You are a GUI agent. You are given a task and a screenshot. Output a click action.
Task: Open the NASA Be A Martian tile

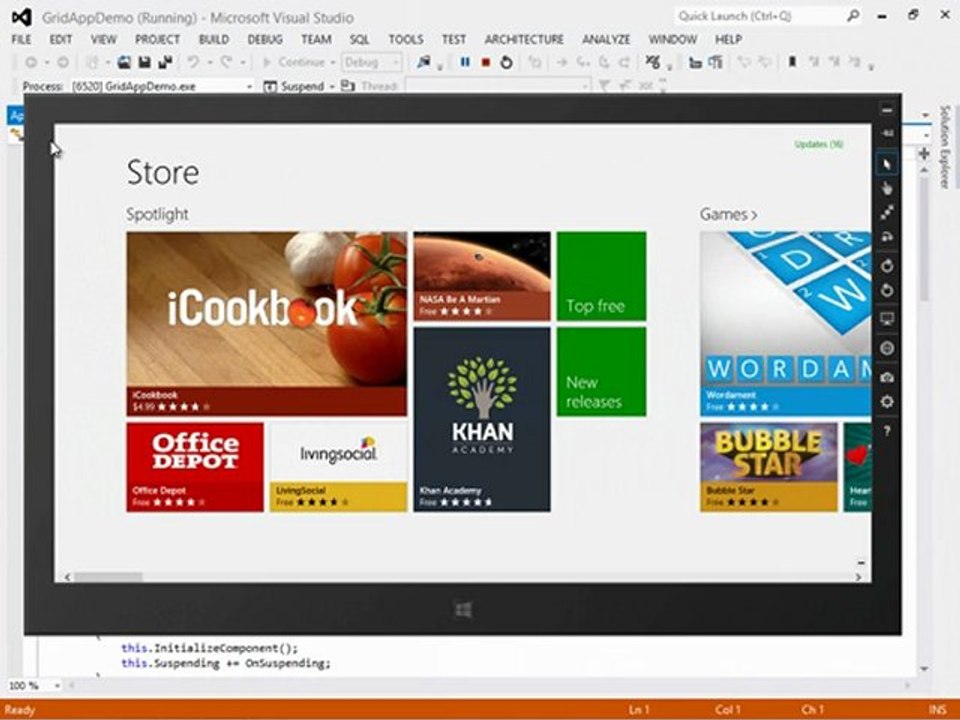(x=482, y=276)
